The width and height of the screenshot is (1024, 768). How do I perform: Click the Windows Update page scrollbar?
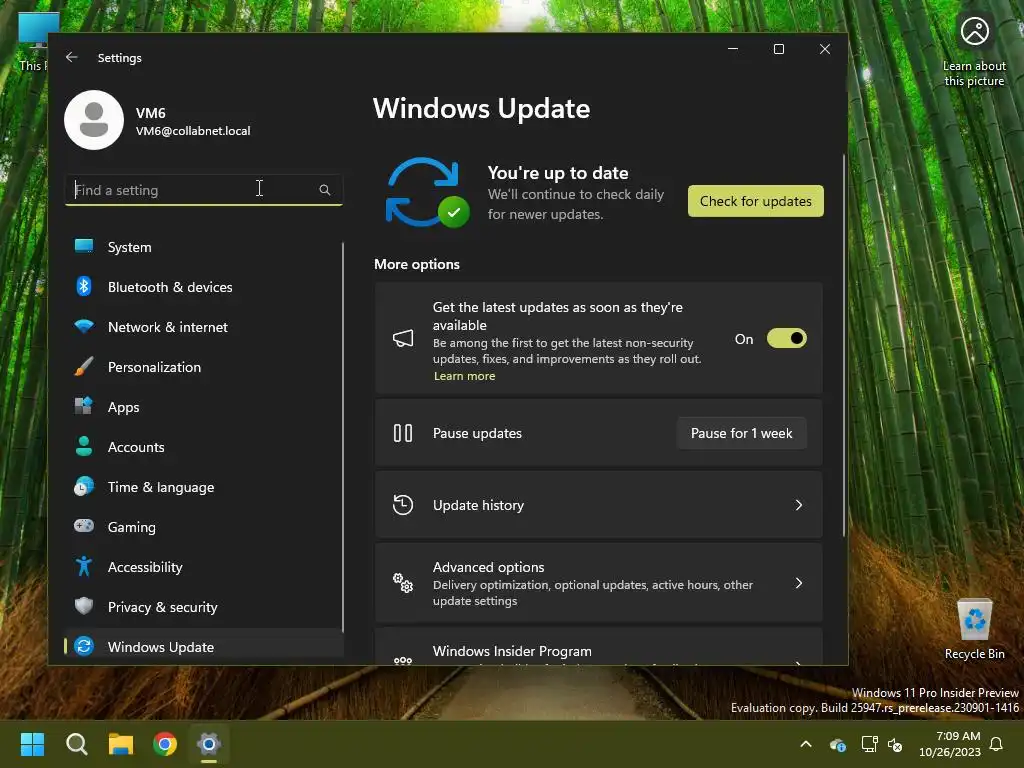point(844,346)
